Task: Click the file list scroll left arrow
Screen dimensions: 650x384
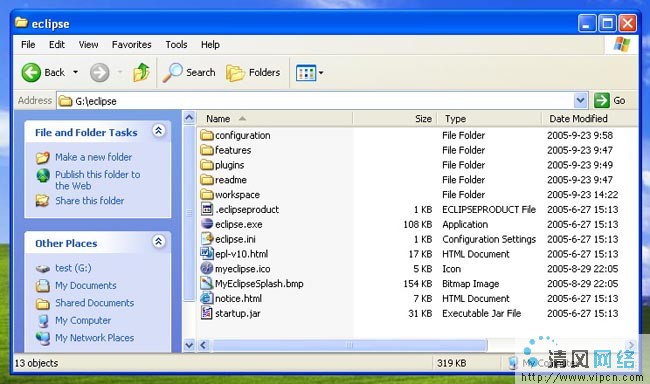Action: [203, 345]
